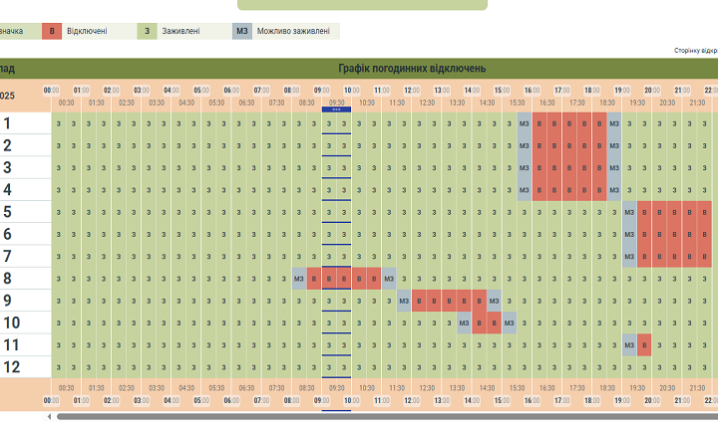Click the 19:00 time label in bottom footer
The height and width of the screenshot is (428, 718).
pos(622,401)
